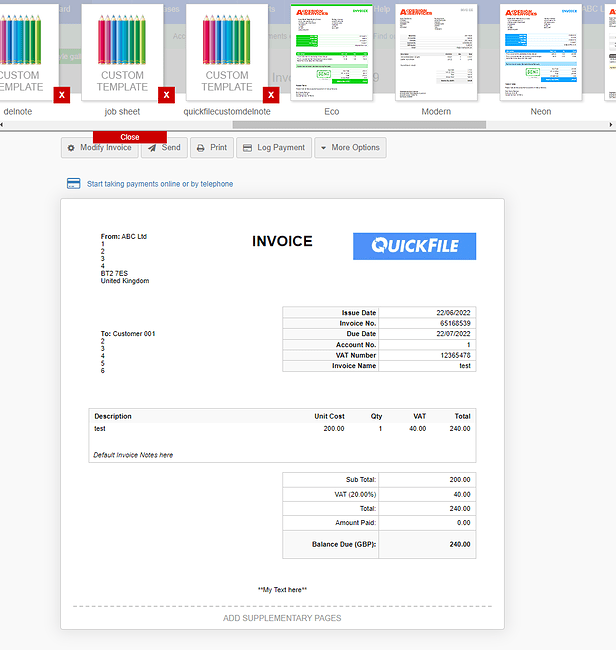This screenshot has height=650, width=616.
Task: Select the job sheet template thumbnail
Action: 122,52
